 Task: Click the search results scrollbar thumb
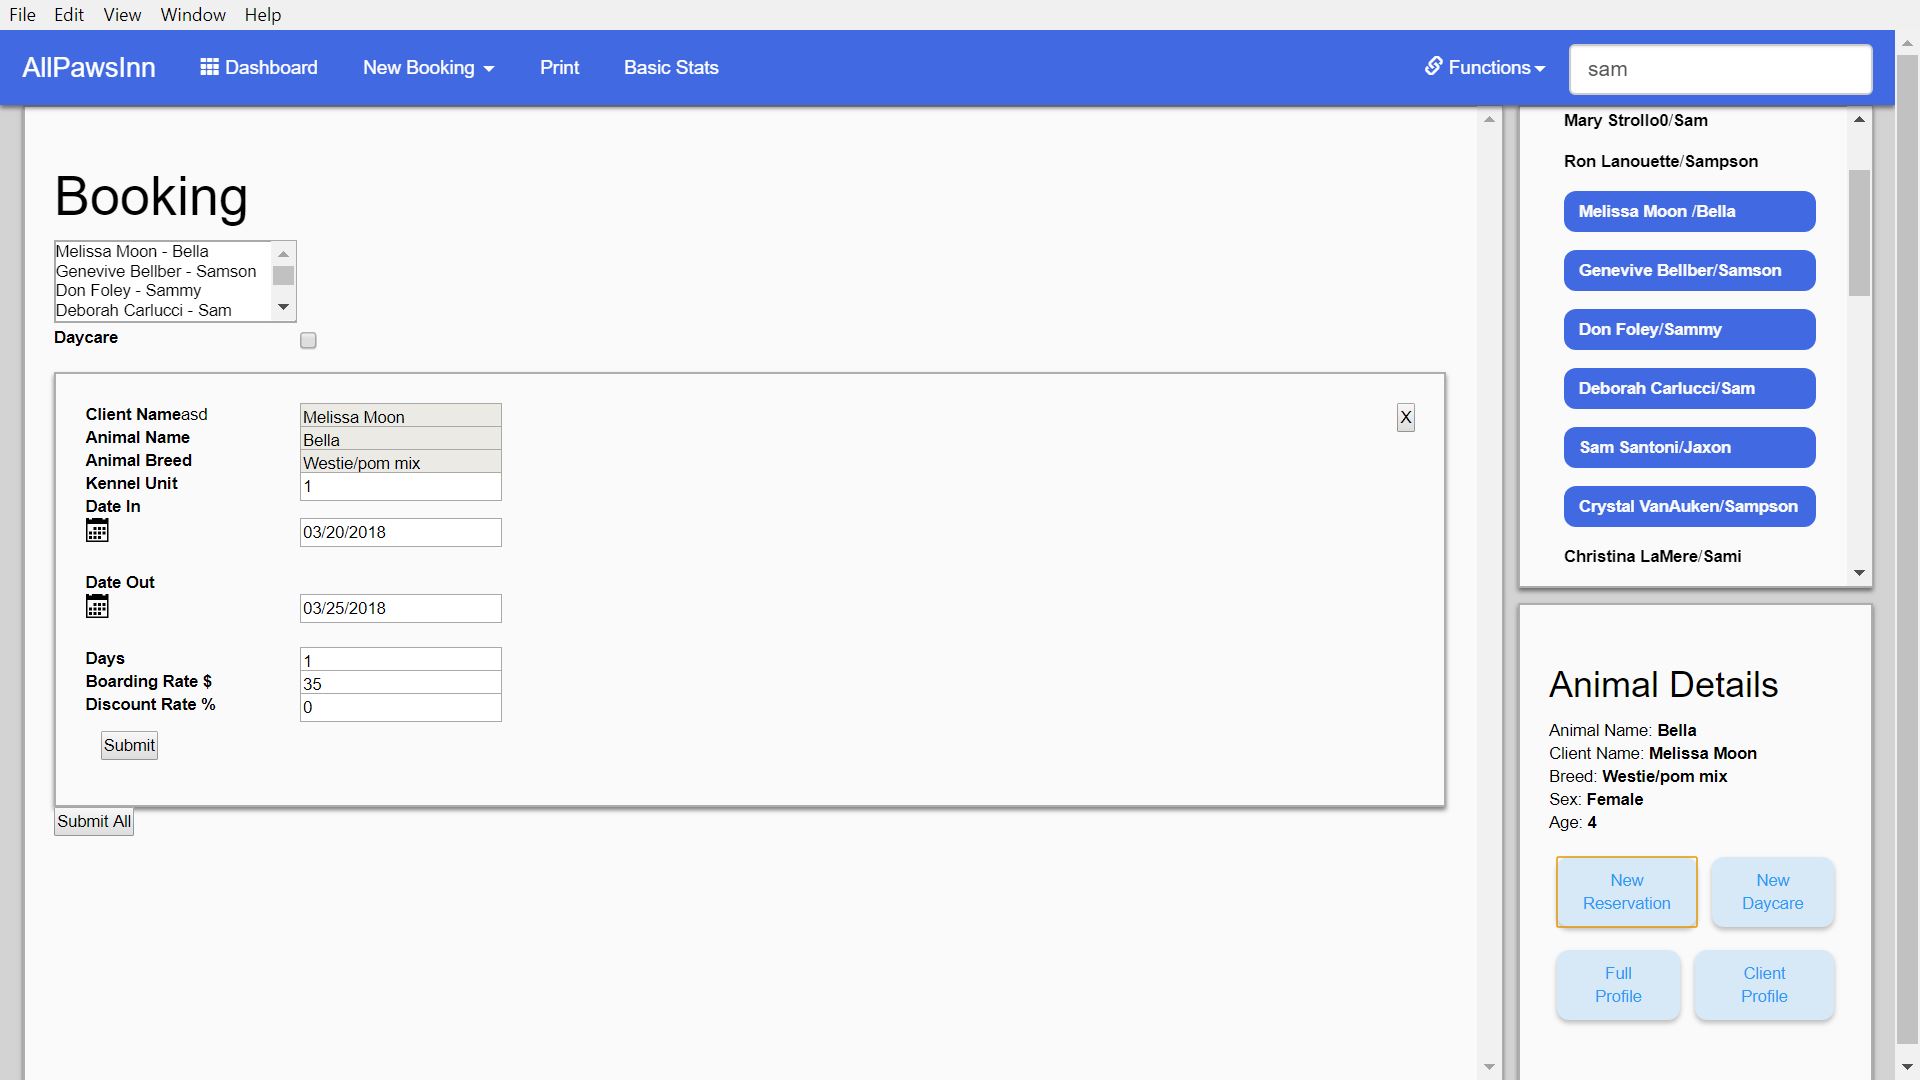[x=1859, y=232]
